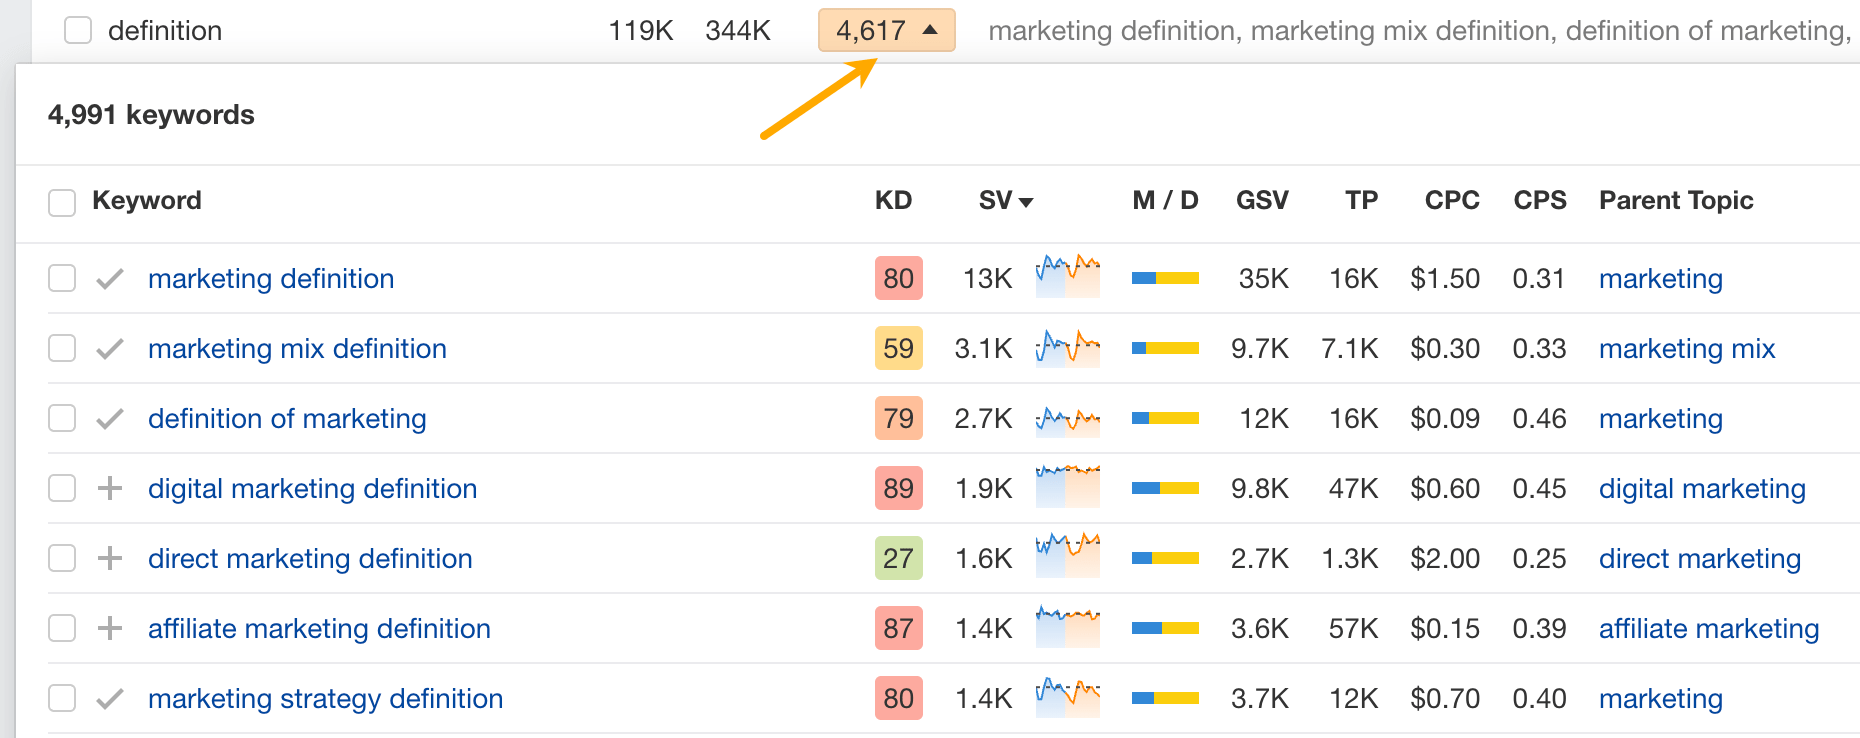This screenshot has width=1860, height=738.
Task: Check the checkbox for the marketing definition row
Action: click(61, 278)
